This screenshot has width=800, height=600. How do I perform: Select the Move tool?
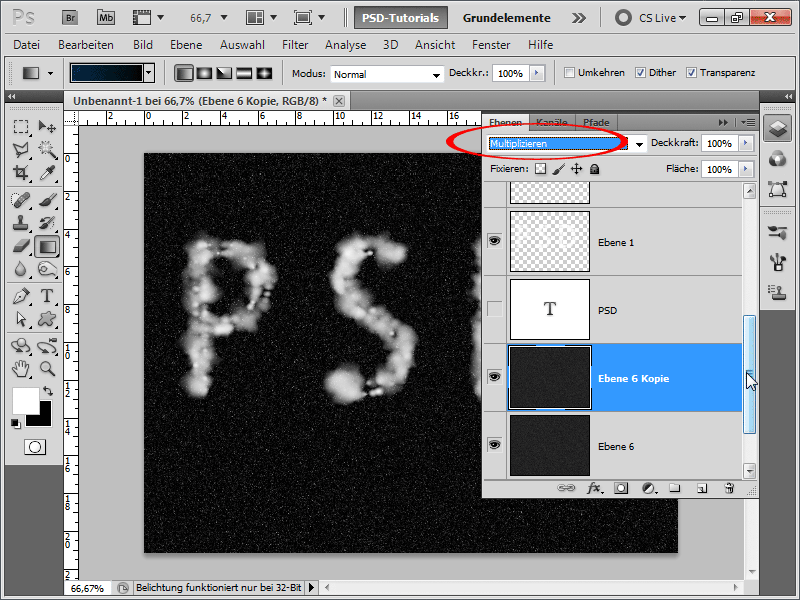pyautogui.click(x=47, y=126)
